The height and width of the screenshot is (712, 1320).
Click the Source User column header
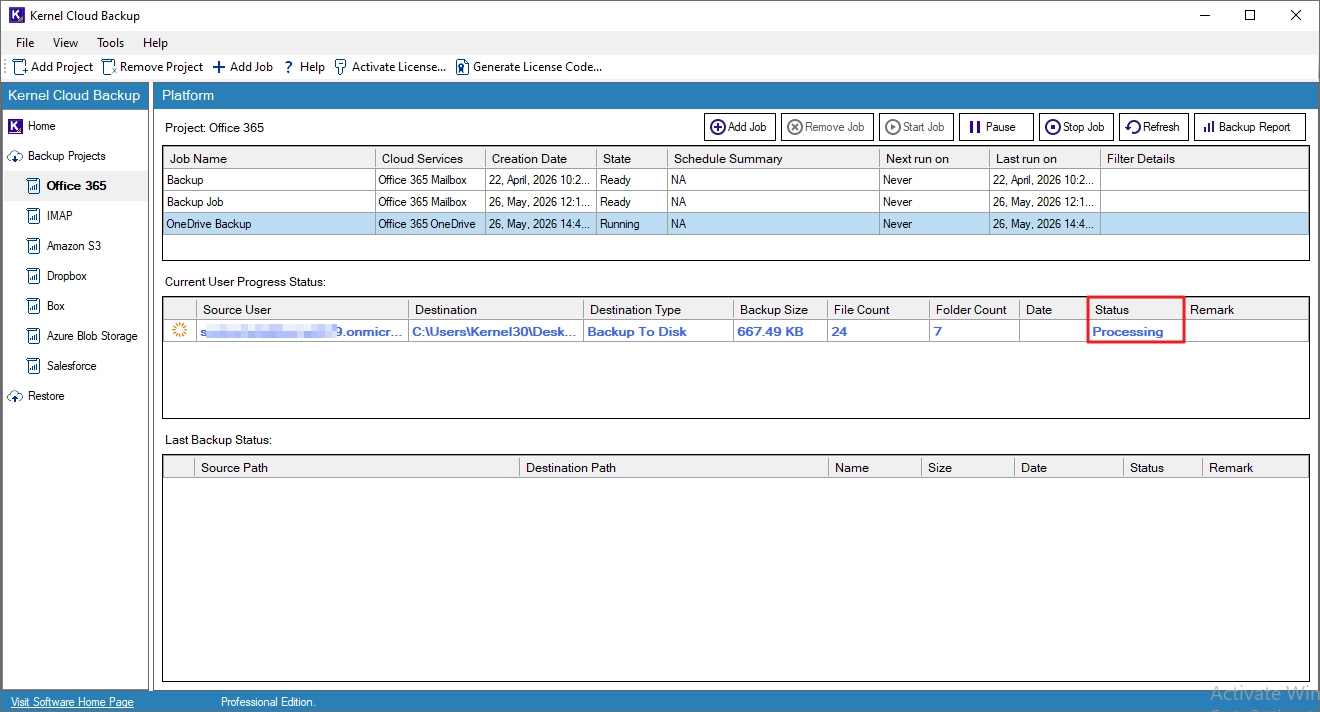[302, 309]
